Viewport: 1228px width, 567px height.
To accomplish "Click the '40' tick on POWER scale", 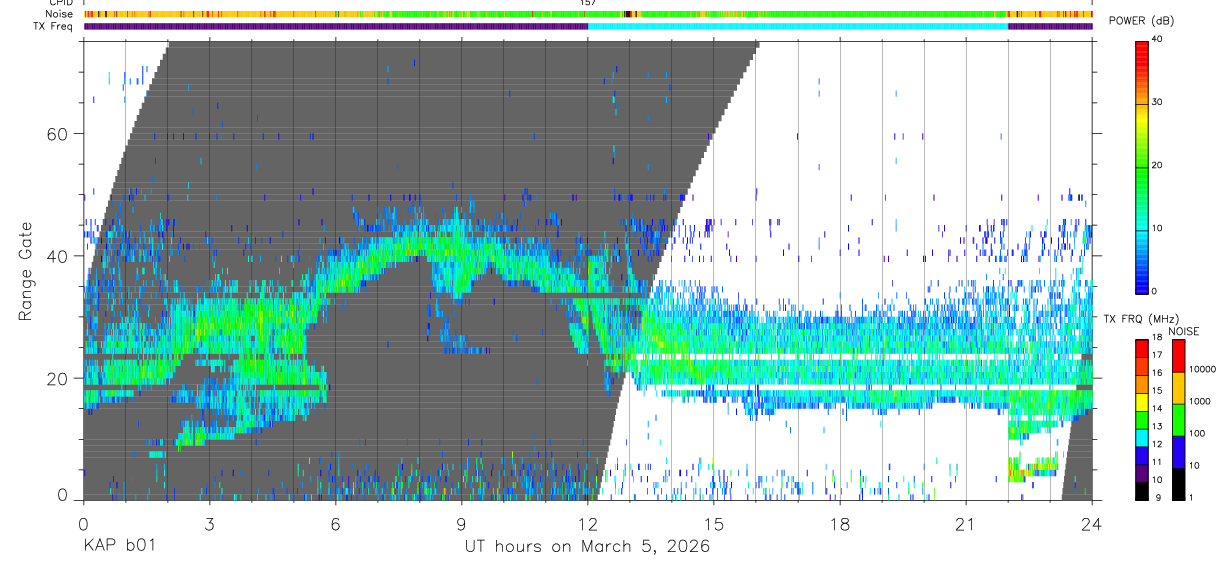I will tap(1158, 39).
